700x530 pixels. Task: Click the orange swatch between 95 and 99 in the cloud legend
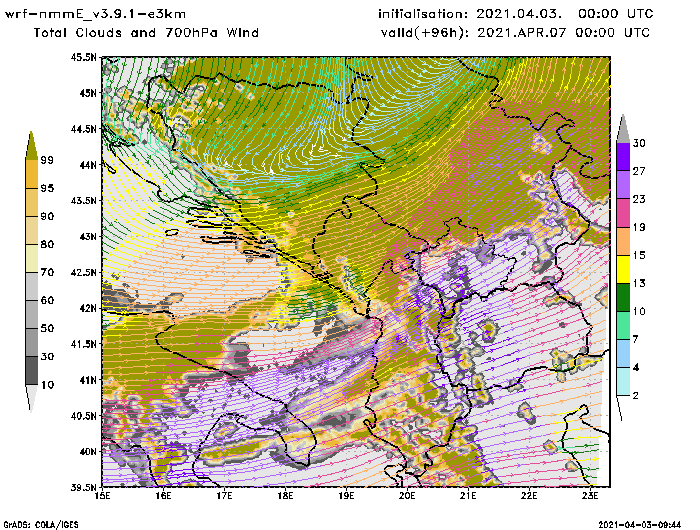point(32,174)
